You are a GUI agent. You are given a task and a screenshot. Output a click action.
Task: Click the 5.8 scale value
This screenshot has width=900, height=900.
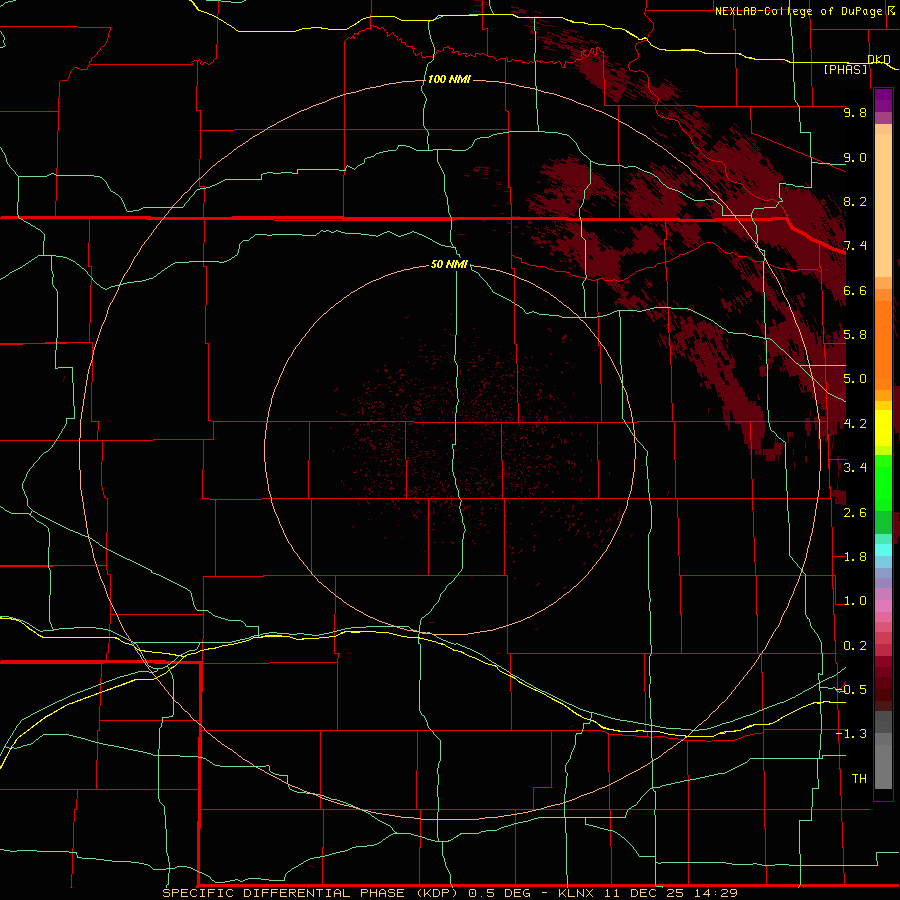pyautogui.click(x=855, y=335)
